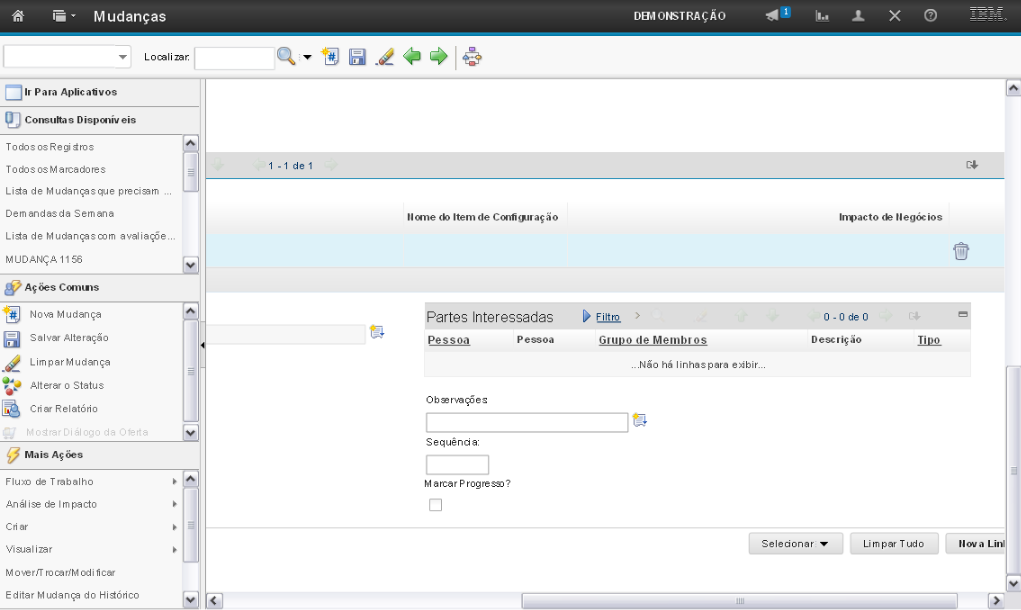Screen dimensions: 1021x610
Task: Click the horizontal scrollbar at the bottom
Action: pyautogui.click(x=740, y=600)
